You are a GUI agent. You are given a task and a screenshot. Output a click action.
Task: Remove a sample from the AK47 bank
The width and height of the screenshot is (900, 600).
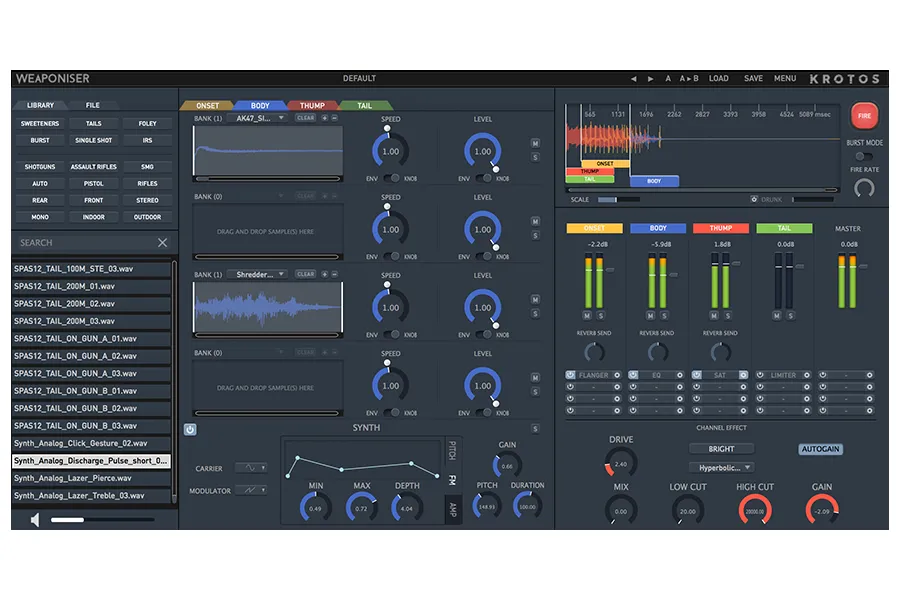335,118
